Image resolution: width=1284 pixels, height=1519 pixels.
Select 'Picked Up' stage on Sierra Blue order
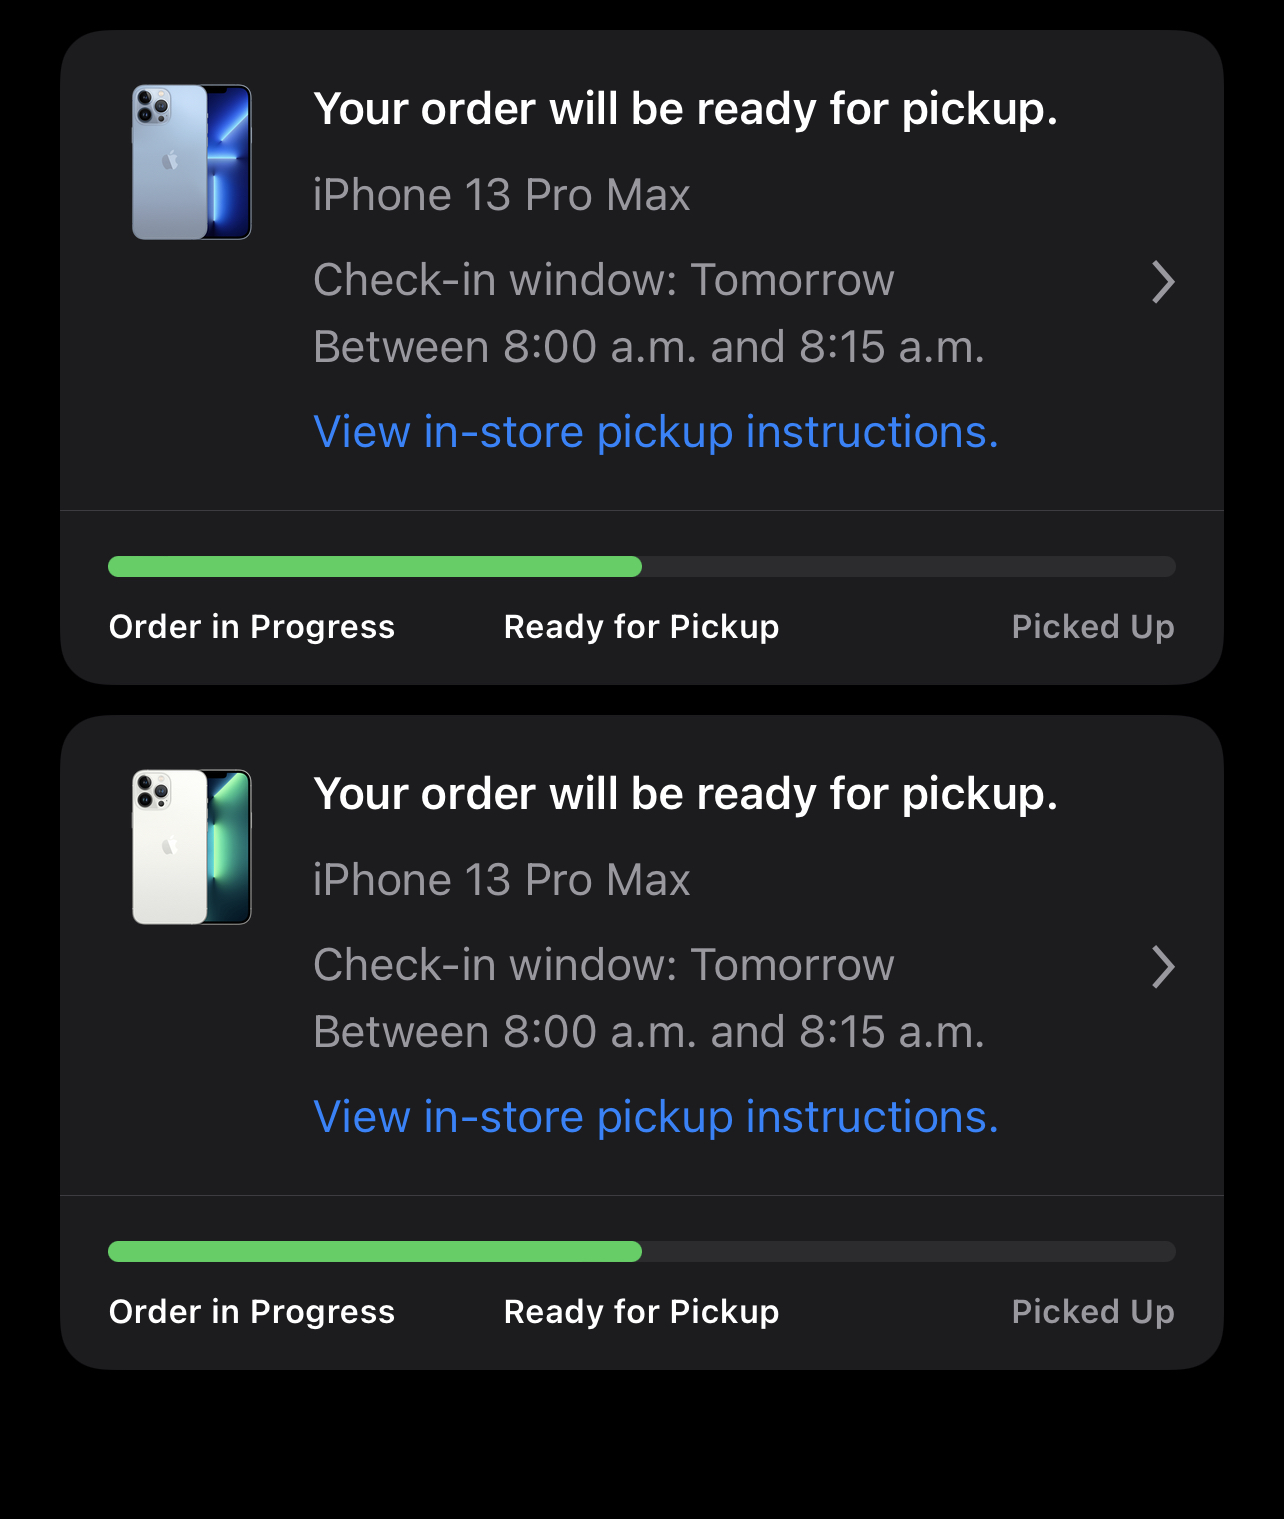1093,627
